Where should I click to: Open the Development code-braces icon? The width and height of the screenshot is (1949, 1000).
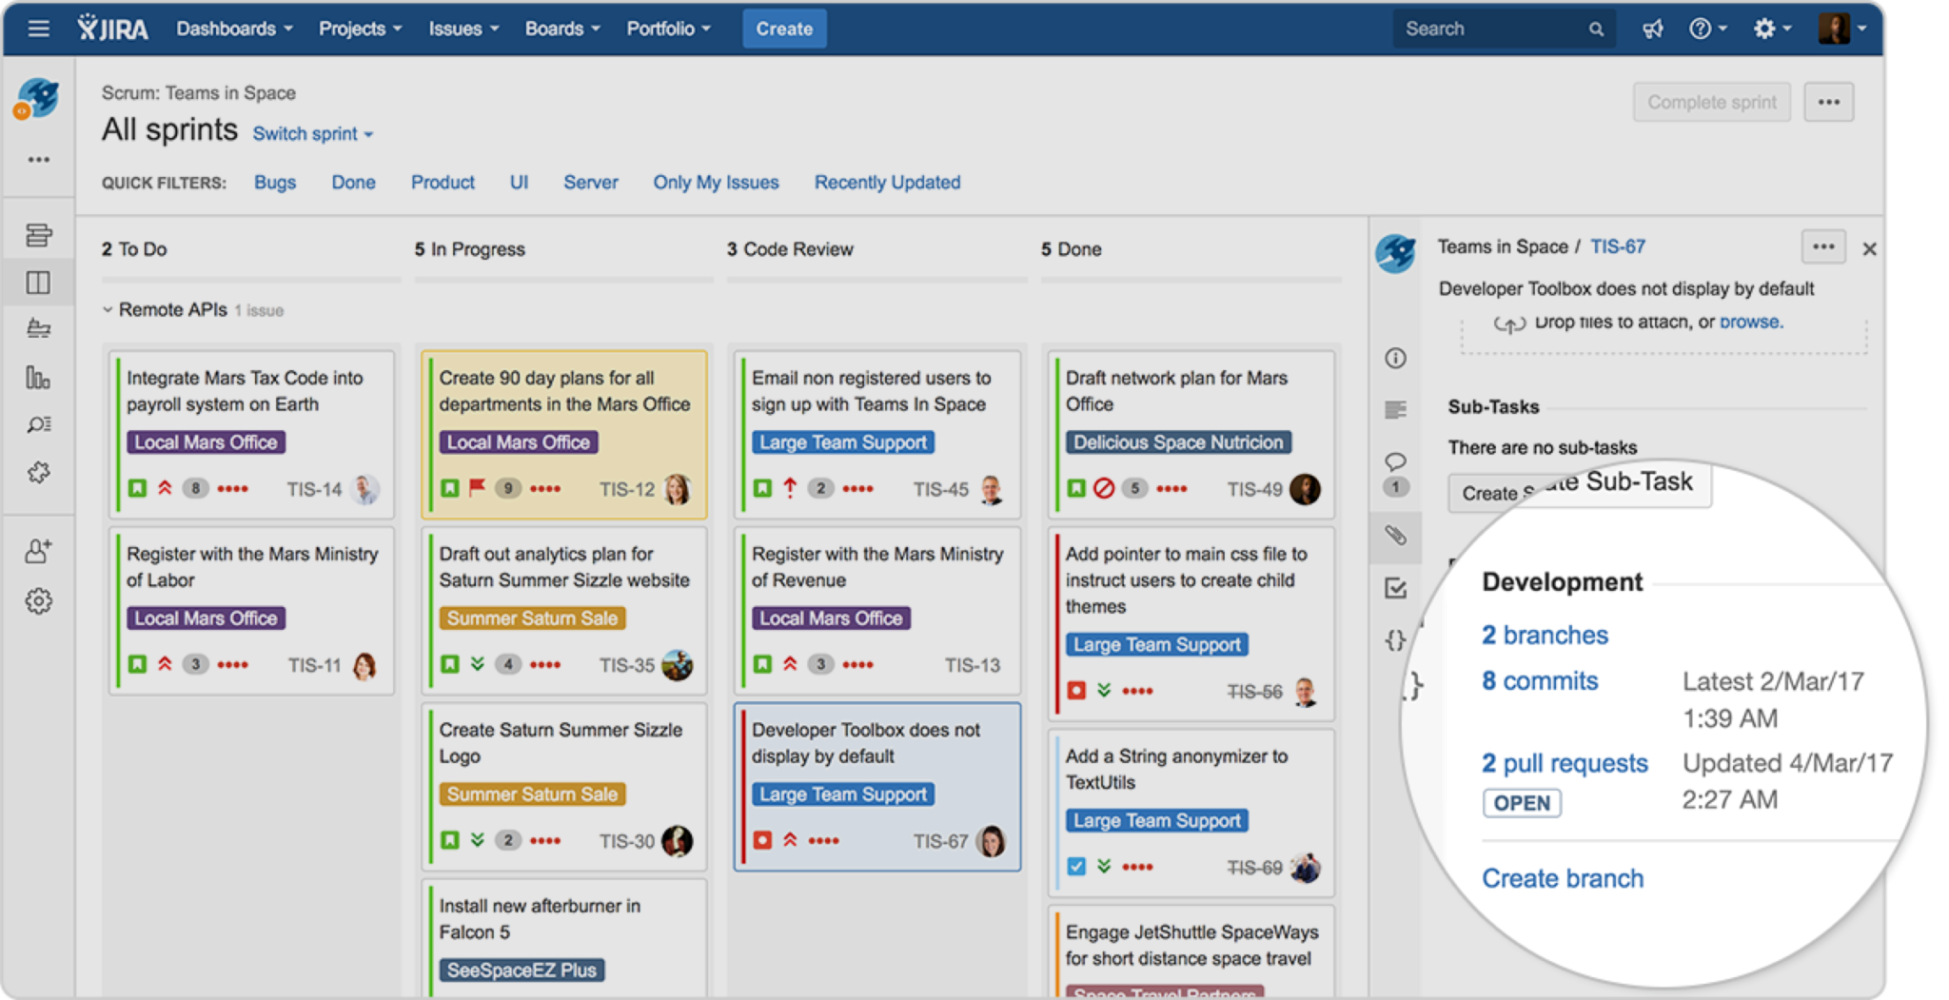pos(1395,640)
